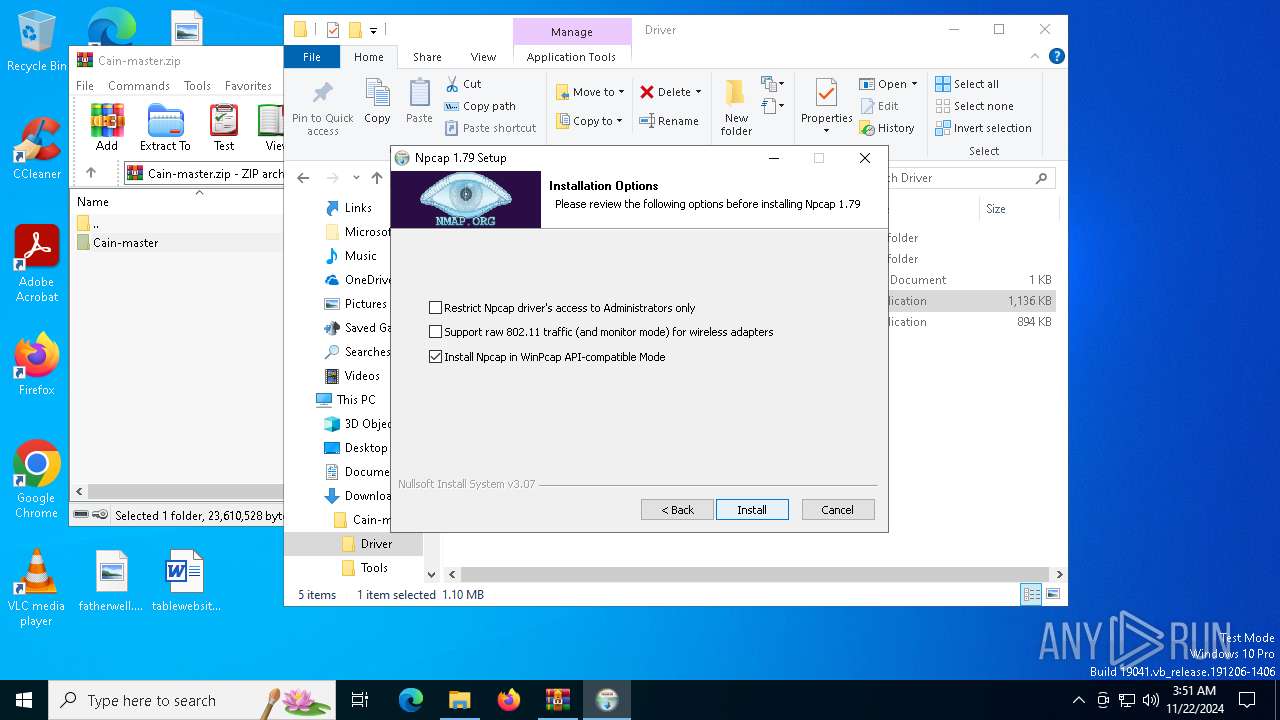The height and width of the screenshot is (720, 1280).
Task: Click WinRAR Add toolbar icon
Action: tap(107, 128)
